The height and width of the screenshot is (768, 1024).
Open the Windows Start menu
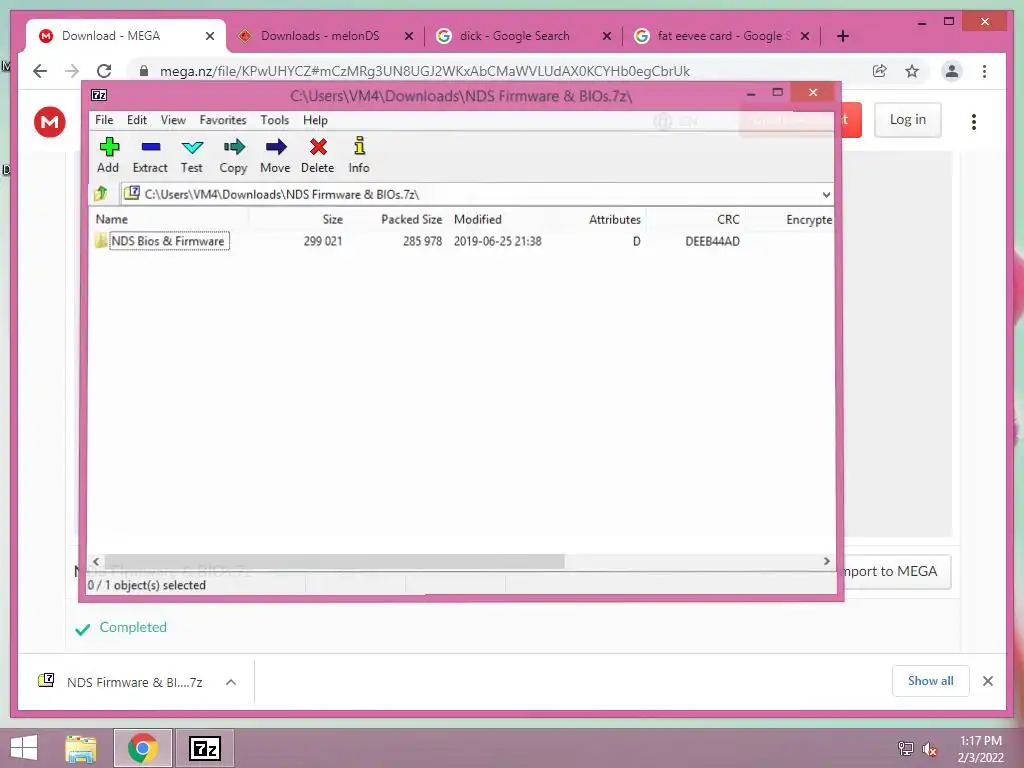tap(24, 748)
